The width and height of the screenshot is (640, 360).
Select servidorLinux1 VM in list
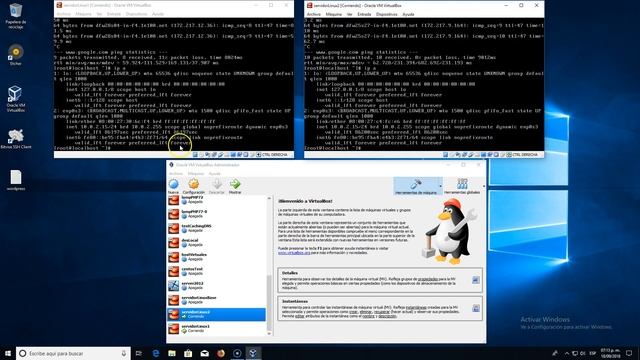[x=217, y=329]
